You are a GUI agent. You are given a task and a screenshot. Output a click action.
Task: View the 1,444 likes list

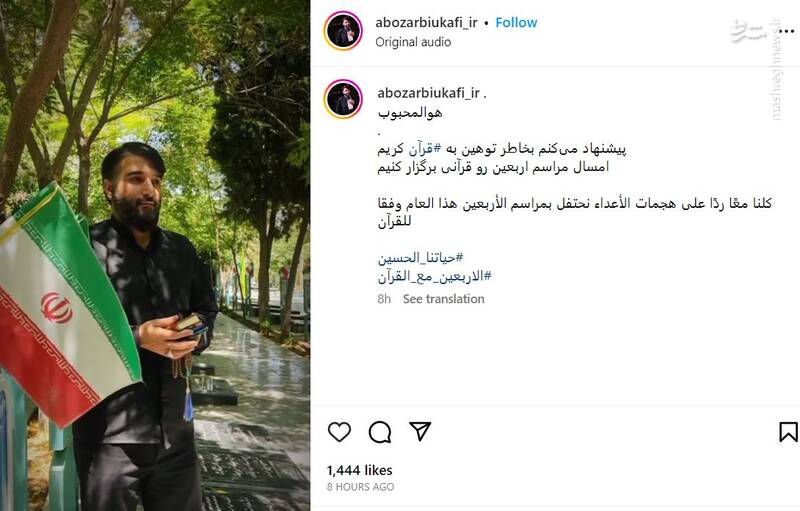360,470
